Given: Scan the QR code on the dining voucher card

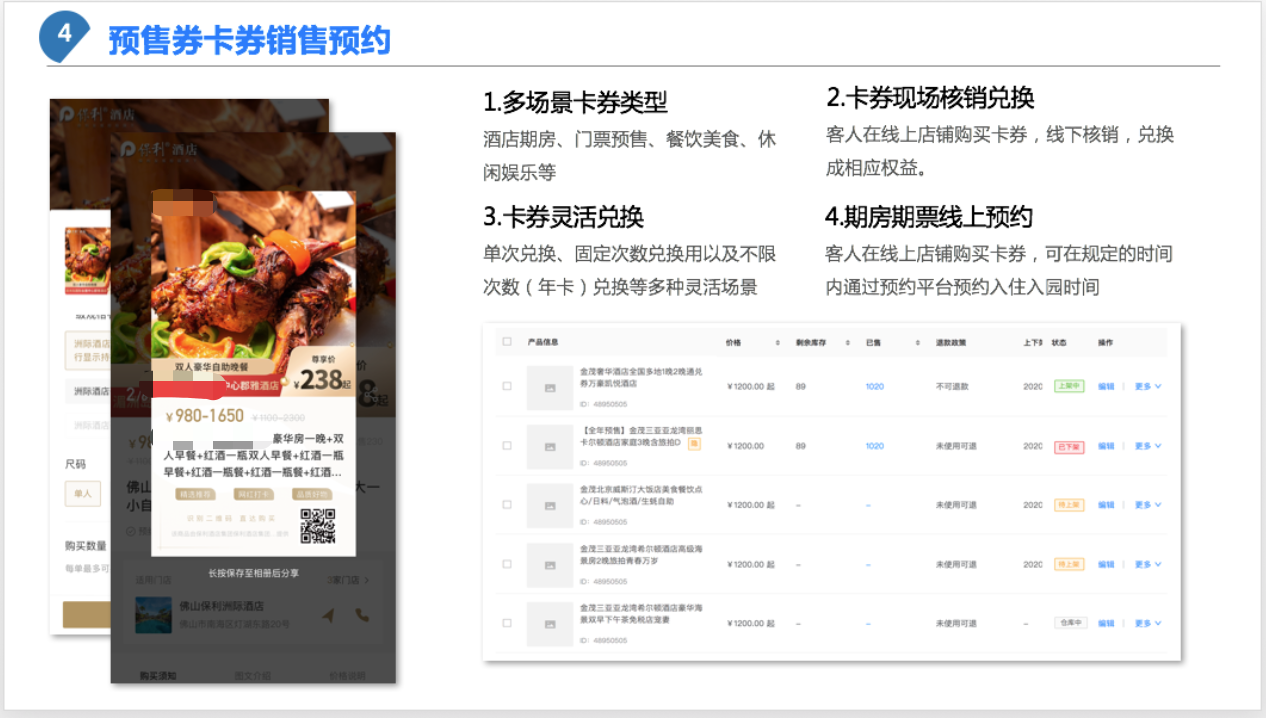Looking at the screenshot, I should coord(319,526).
